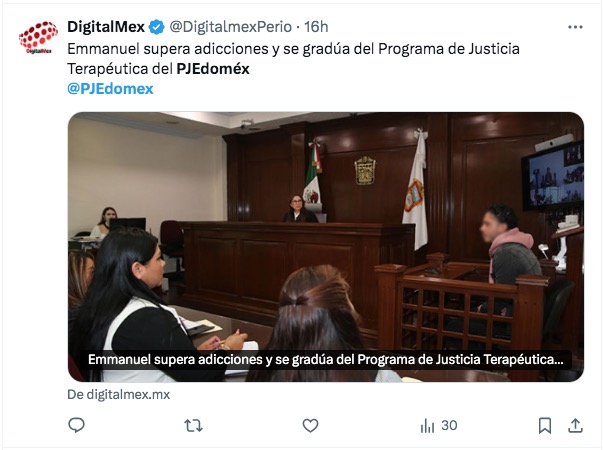
Task: Click the card headline caption overlay
Action: point(326,360)
